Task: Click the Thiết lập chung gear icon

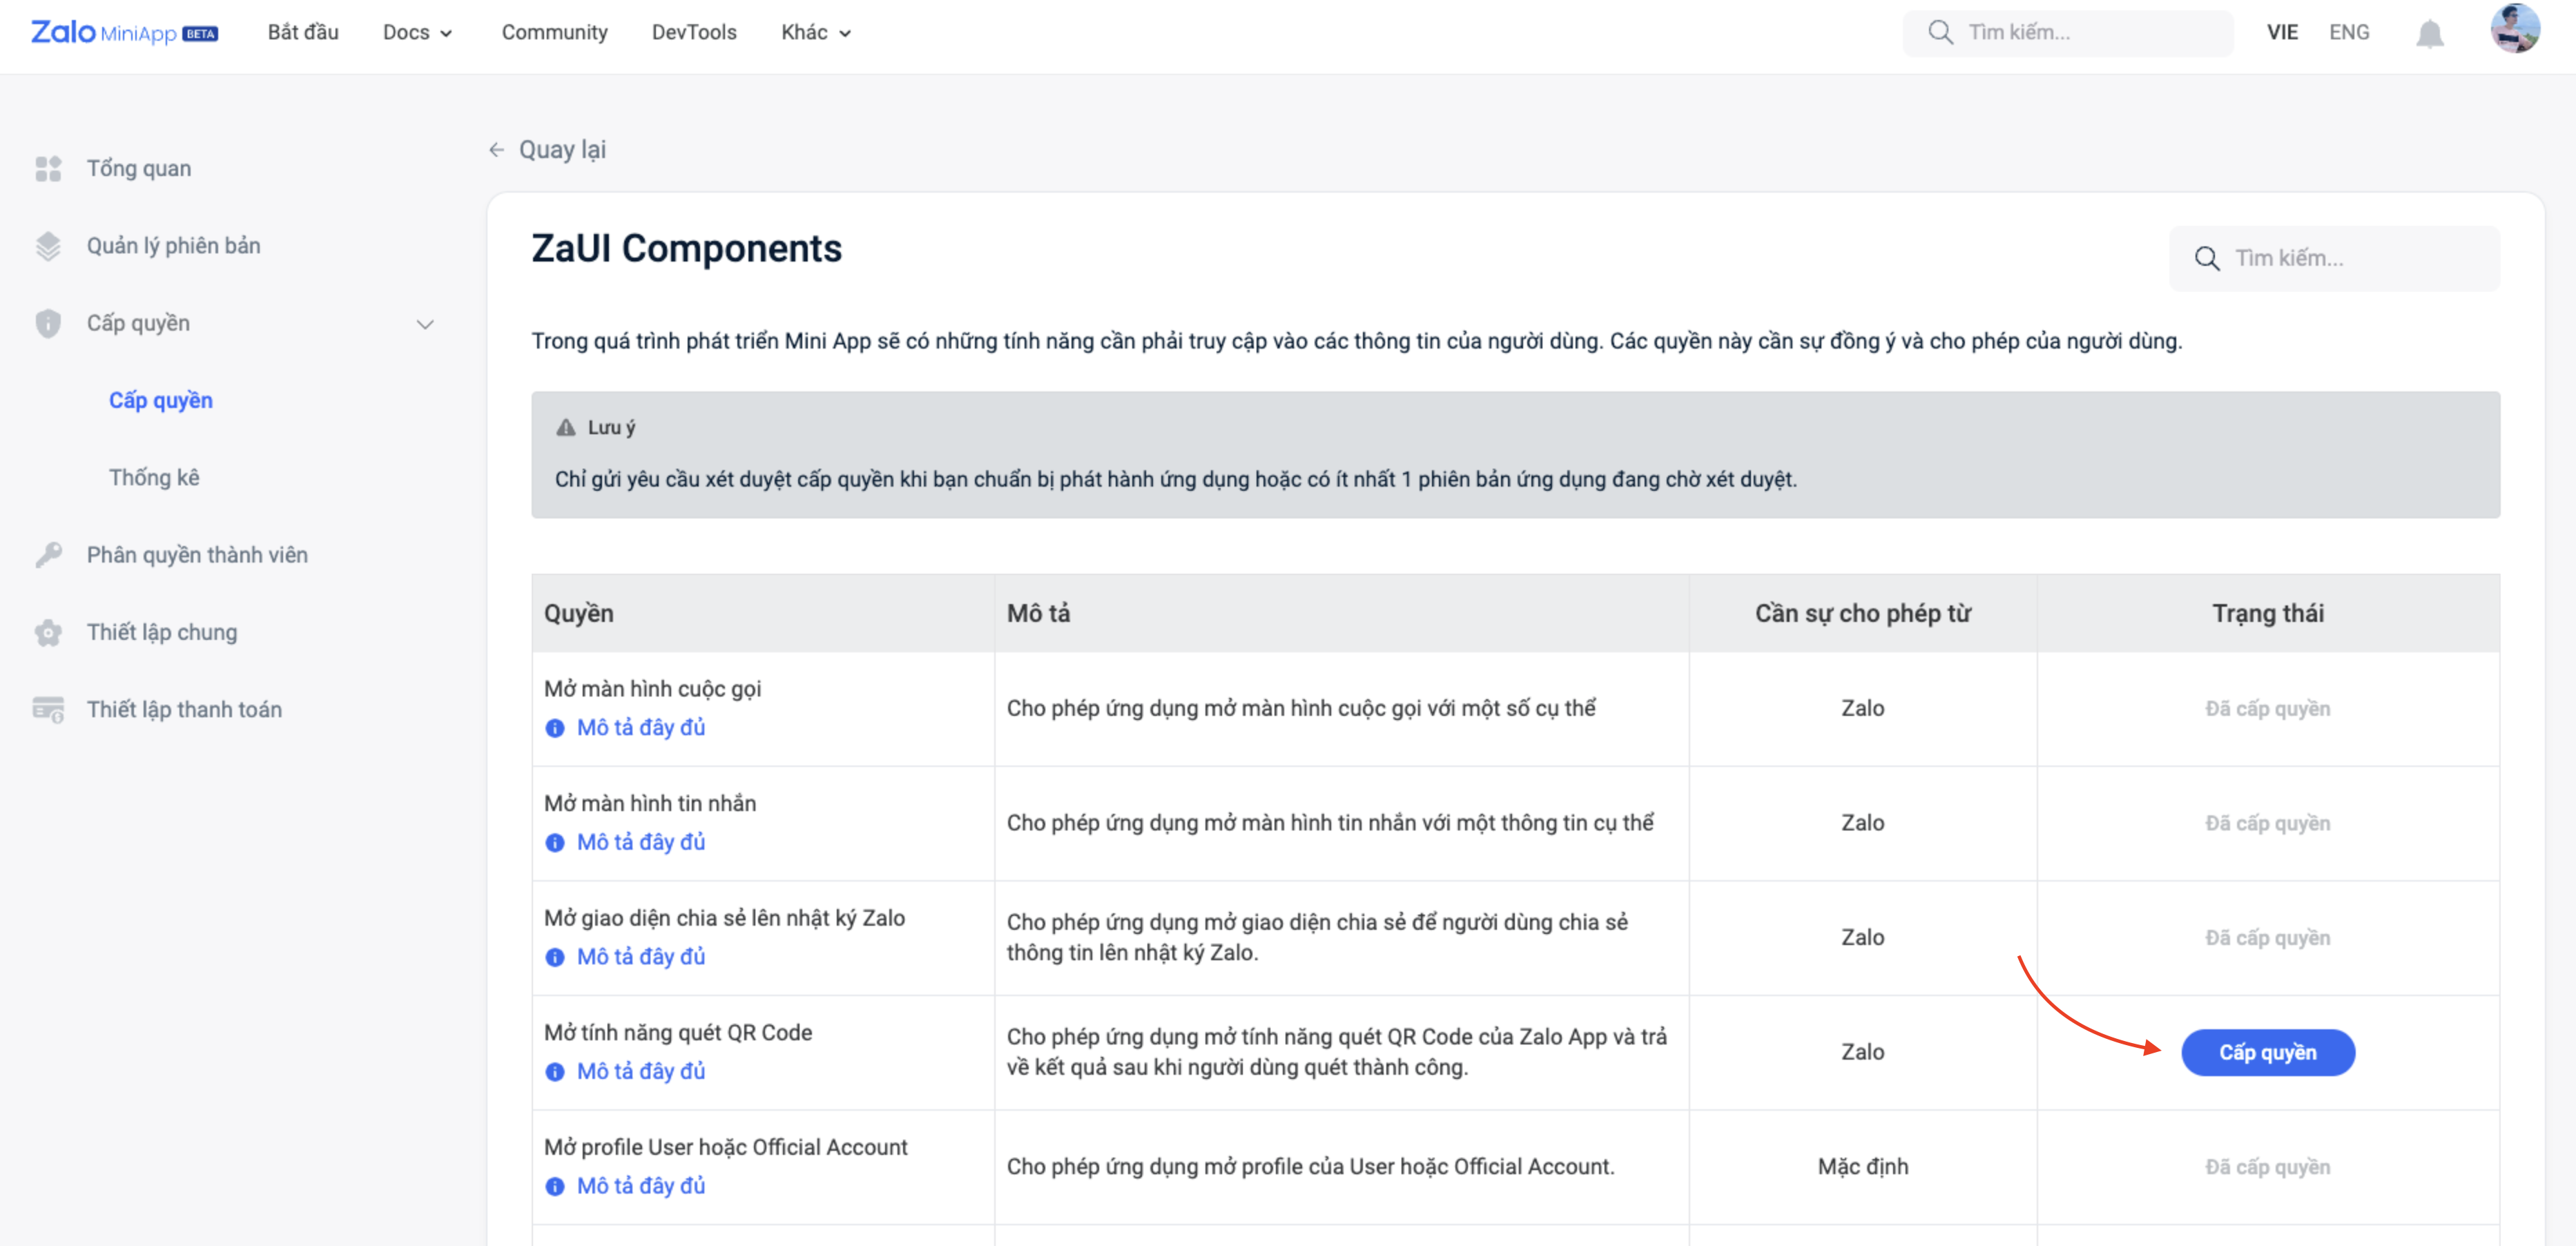Action: pyautogui.click(x=48, y=632)
